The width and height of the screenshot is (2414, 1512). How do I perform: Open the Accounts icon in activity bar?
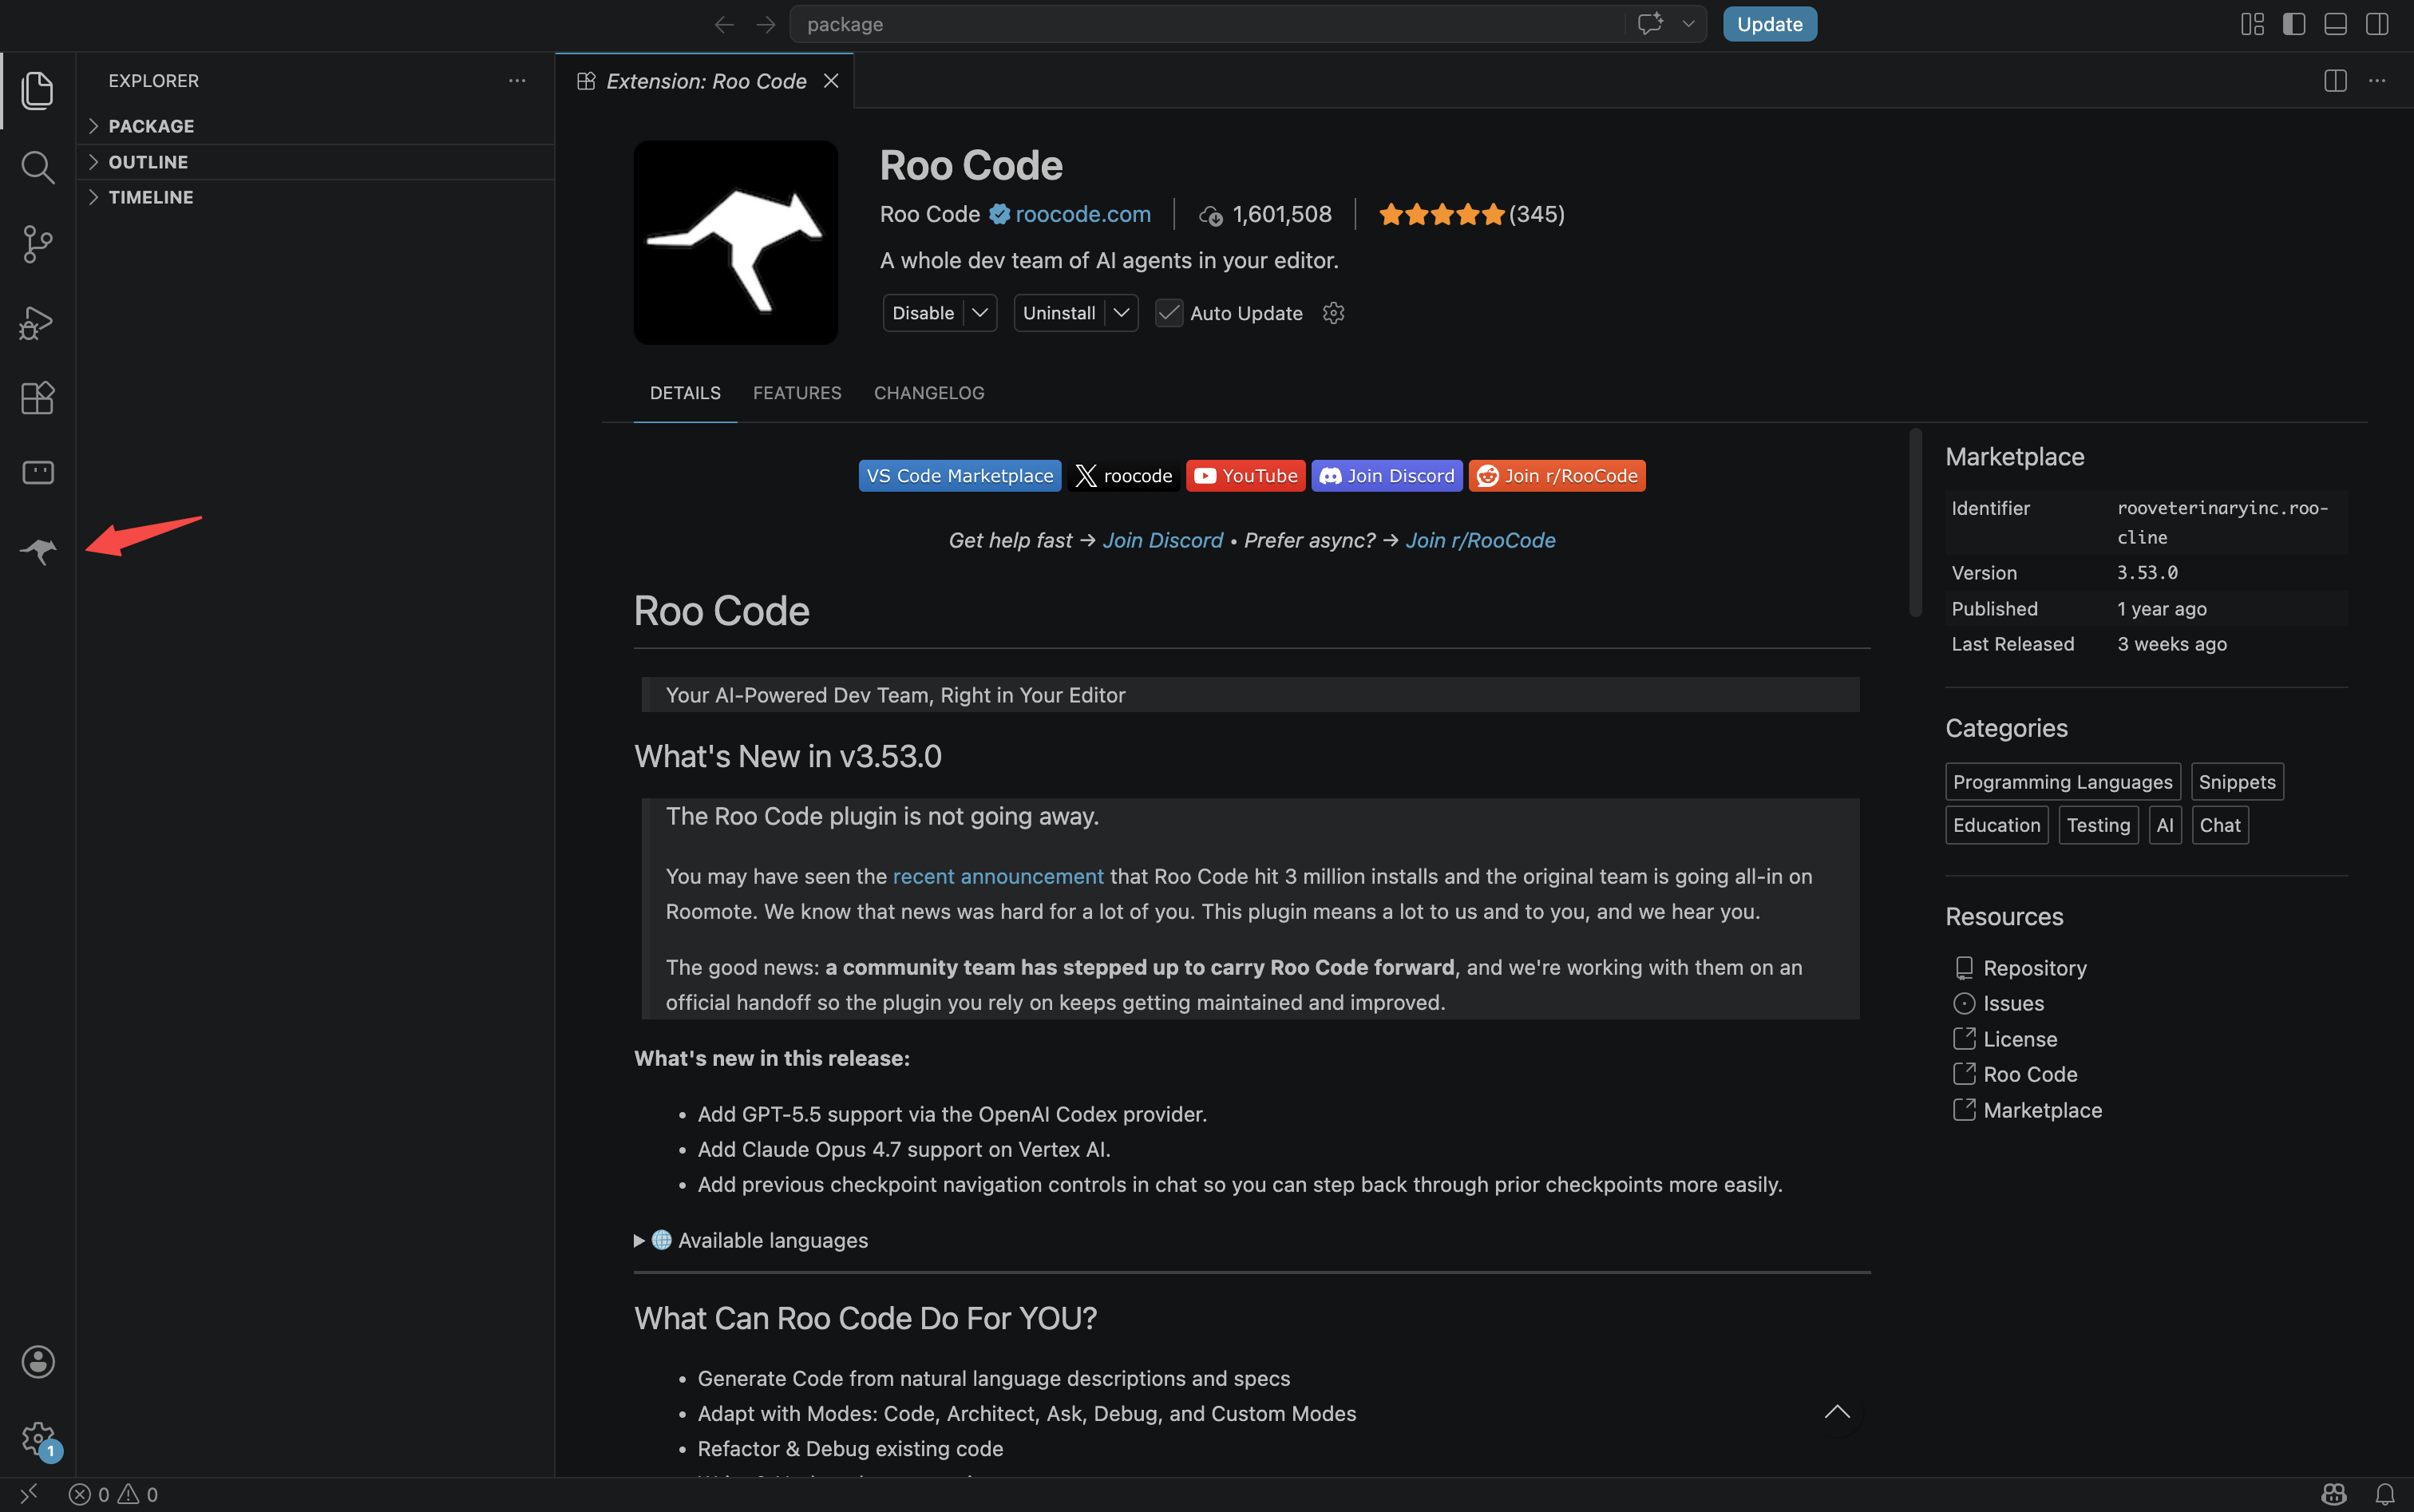point(37,1361)
